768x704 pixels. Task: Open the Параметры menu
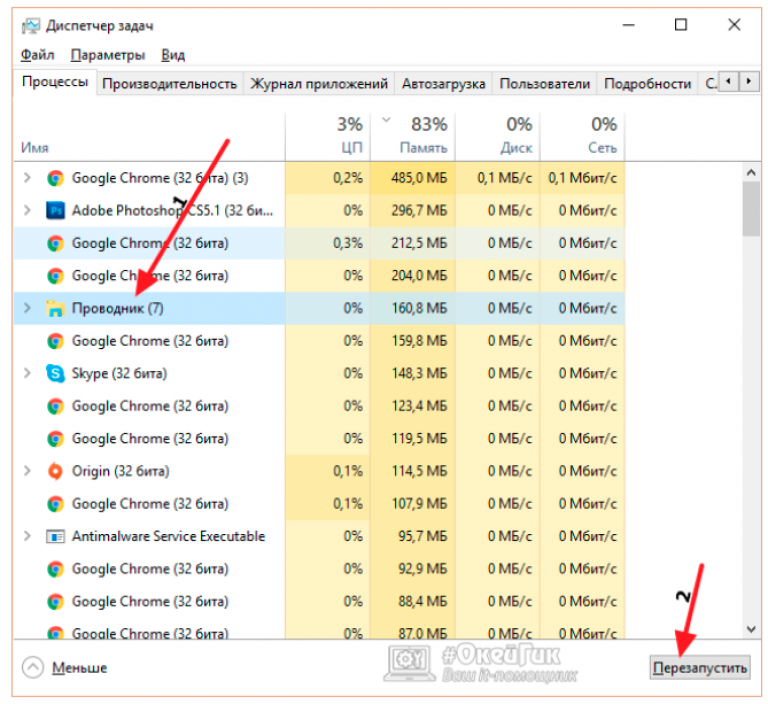coord(108,55)
